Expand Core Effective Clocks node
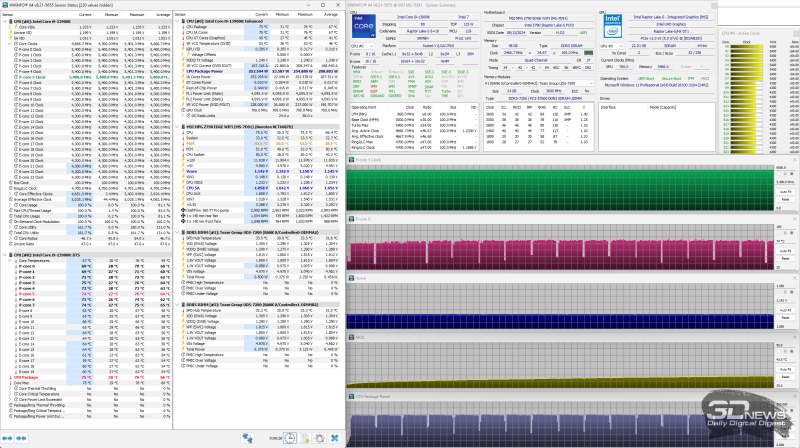 [x=10, y=194]
